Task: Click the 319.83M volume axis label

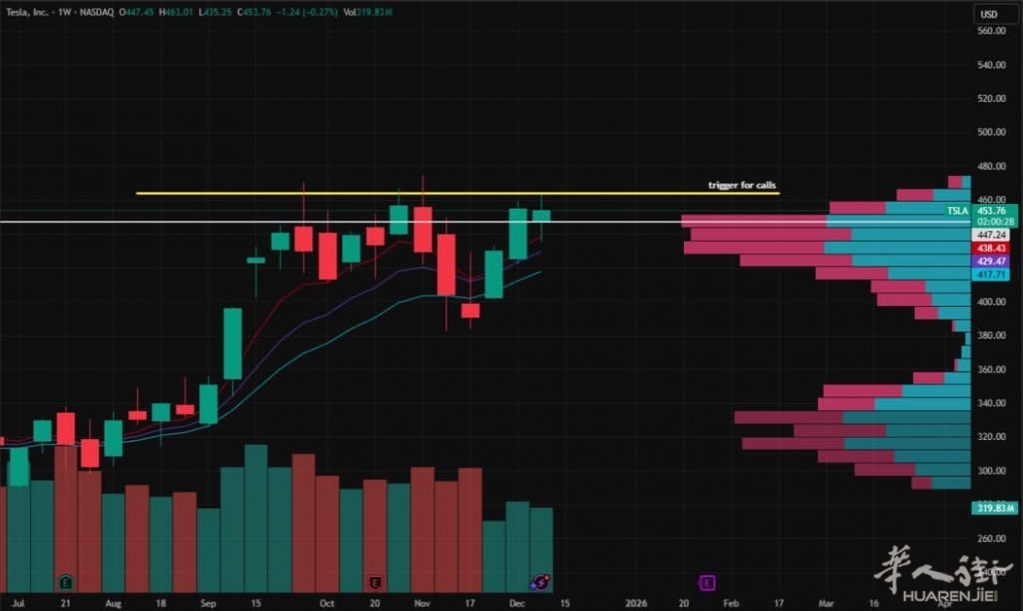Action: (995, 508)
